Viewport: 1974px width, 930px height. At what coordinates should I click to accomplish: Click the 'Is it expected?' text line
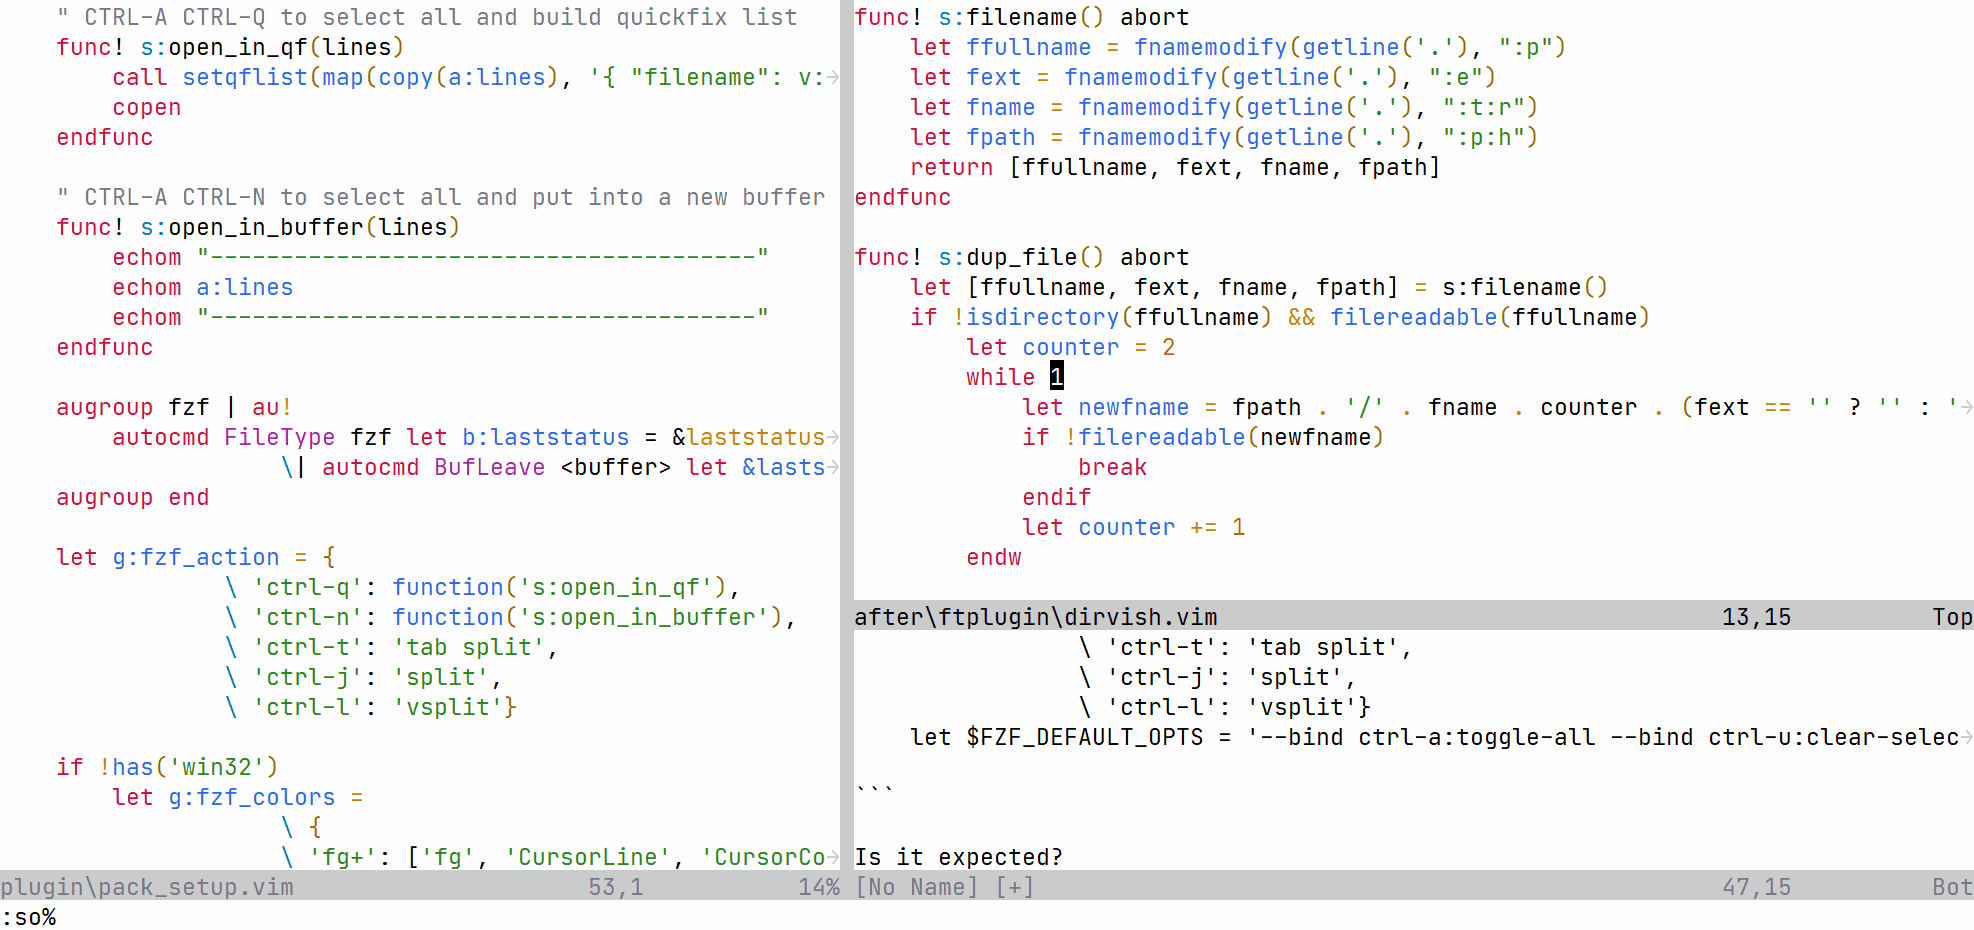click(x=959, y=857)
